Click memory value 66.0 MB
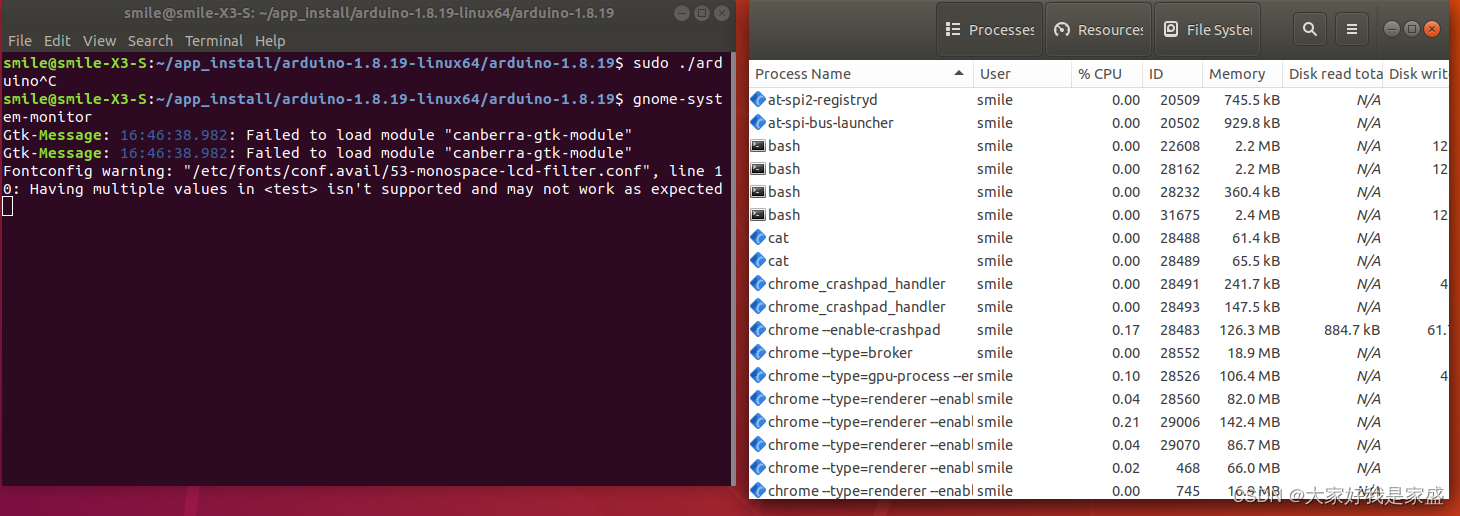This screenshot has height=516, width=1460. (x=1255, y=468)
